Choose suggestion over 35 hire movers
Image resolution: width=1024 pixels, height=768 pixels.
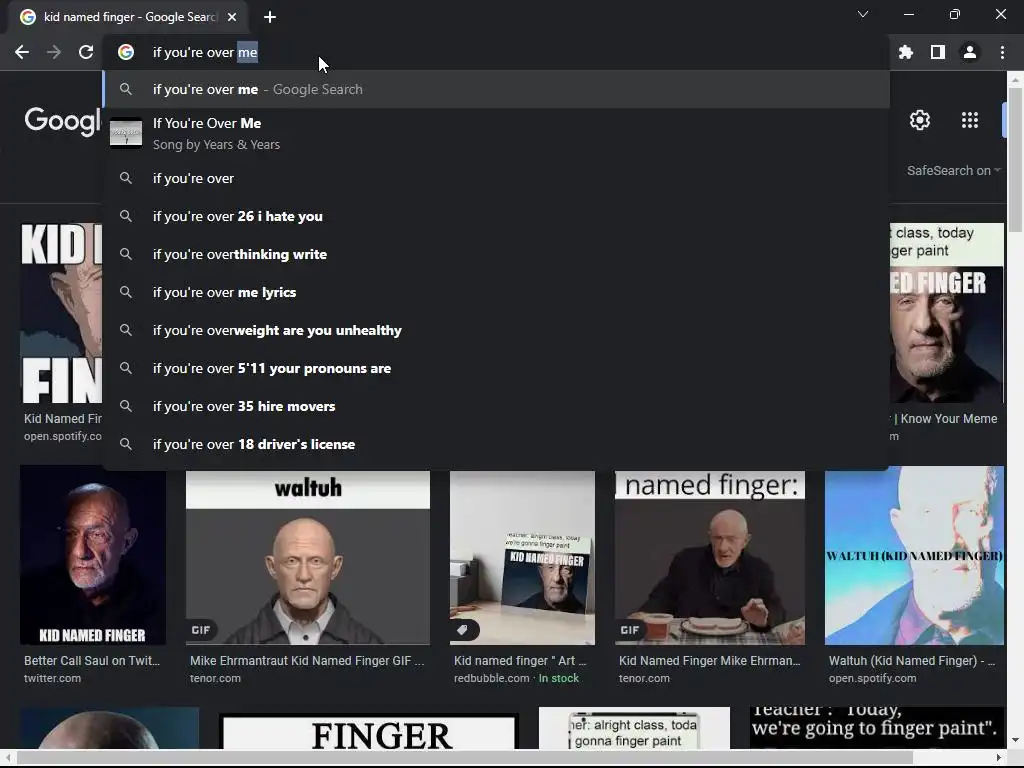[496, 406]
